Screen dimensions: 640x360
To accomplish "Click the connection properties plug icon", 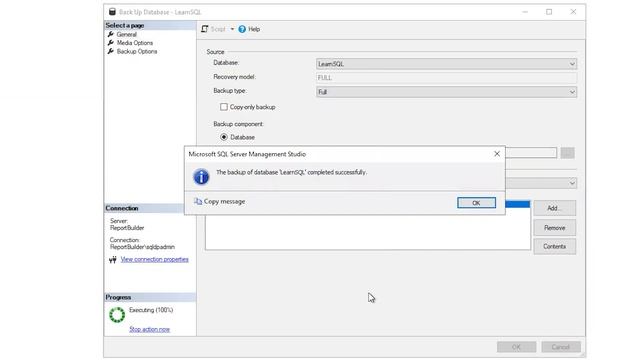I will pos(113,260).
